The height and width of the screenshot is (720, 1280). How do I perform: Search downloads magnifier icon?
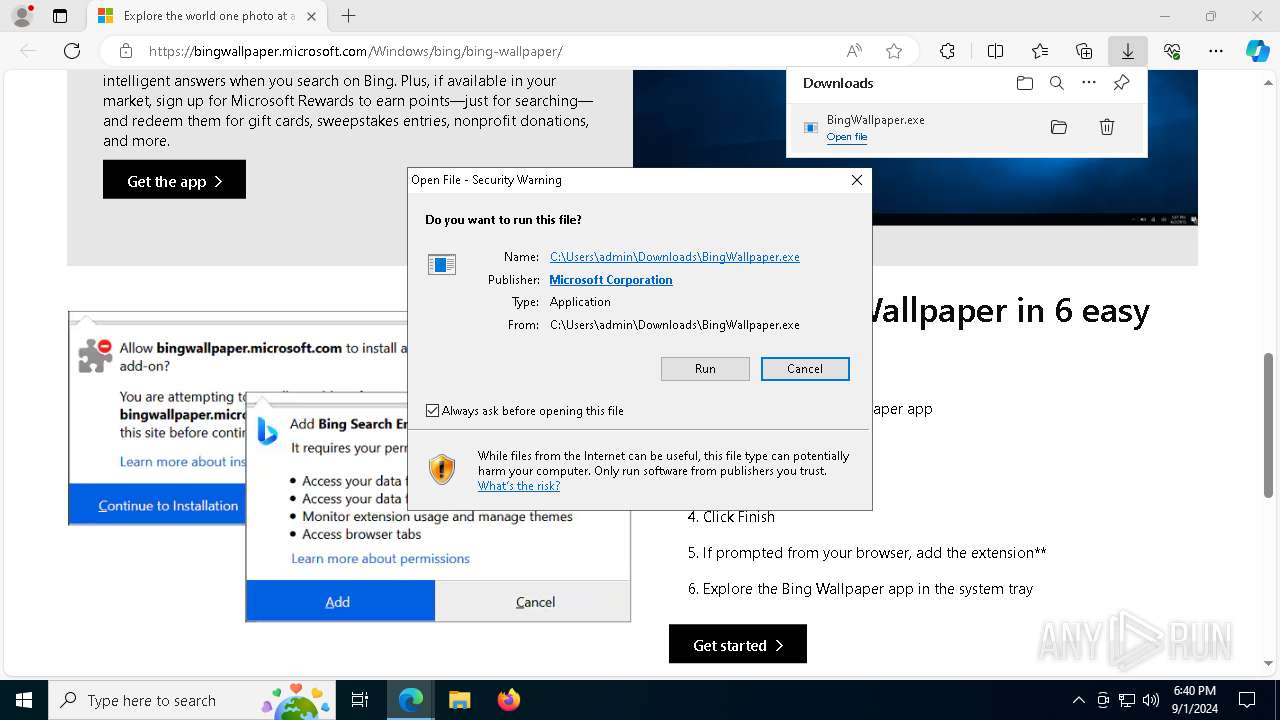1057,83
